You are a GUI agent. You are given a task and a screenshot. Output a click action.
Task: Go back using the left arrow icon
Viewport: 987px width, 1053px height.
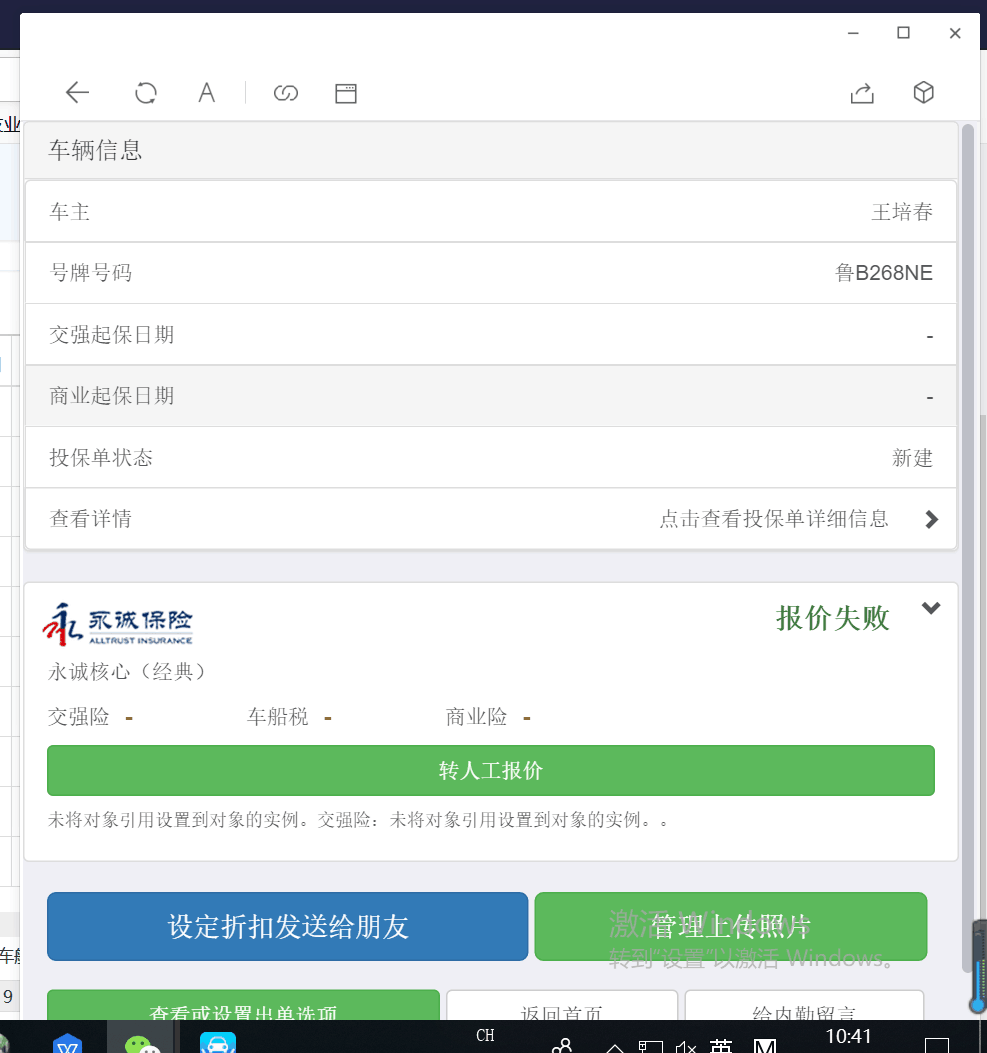(77, 93)
